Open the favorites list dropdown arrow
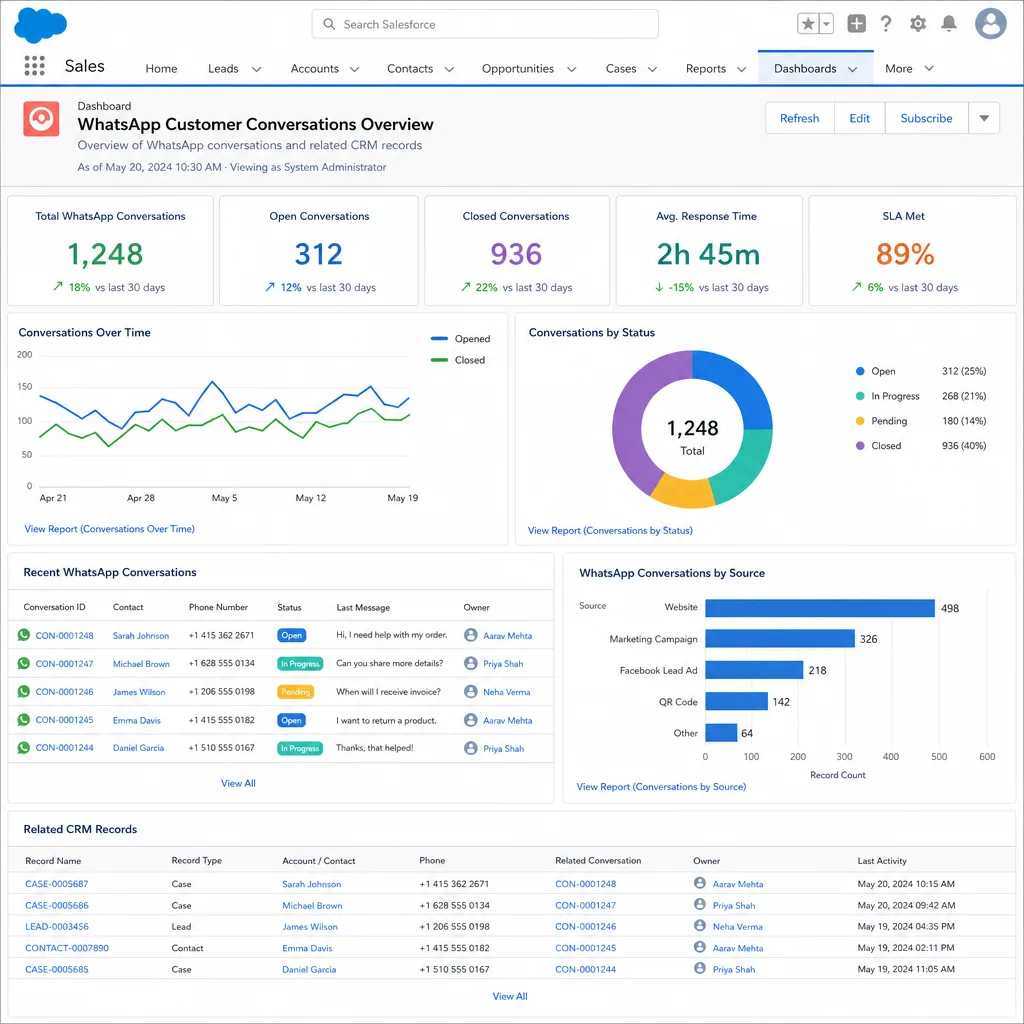The height and width of the screenshot is (1024, 1024). pyautogui.click(x=826, y=24)
